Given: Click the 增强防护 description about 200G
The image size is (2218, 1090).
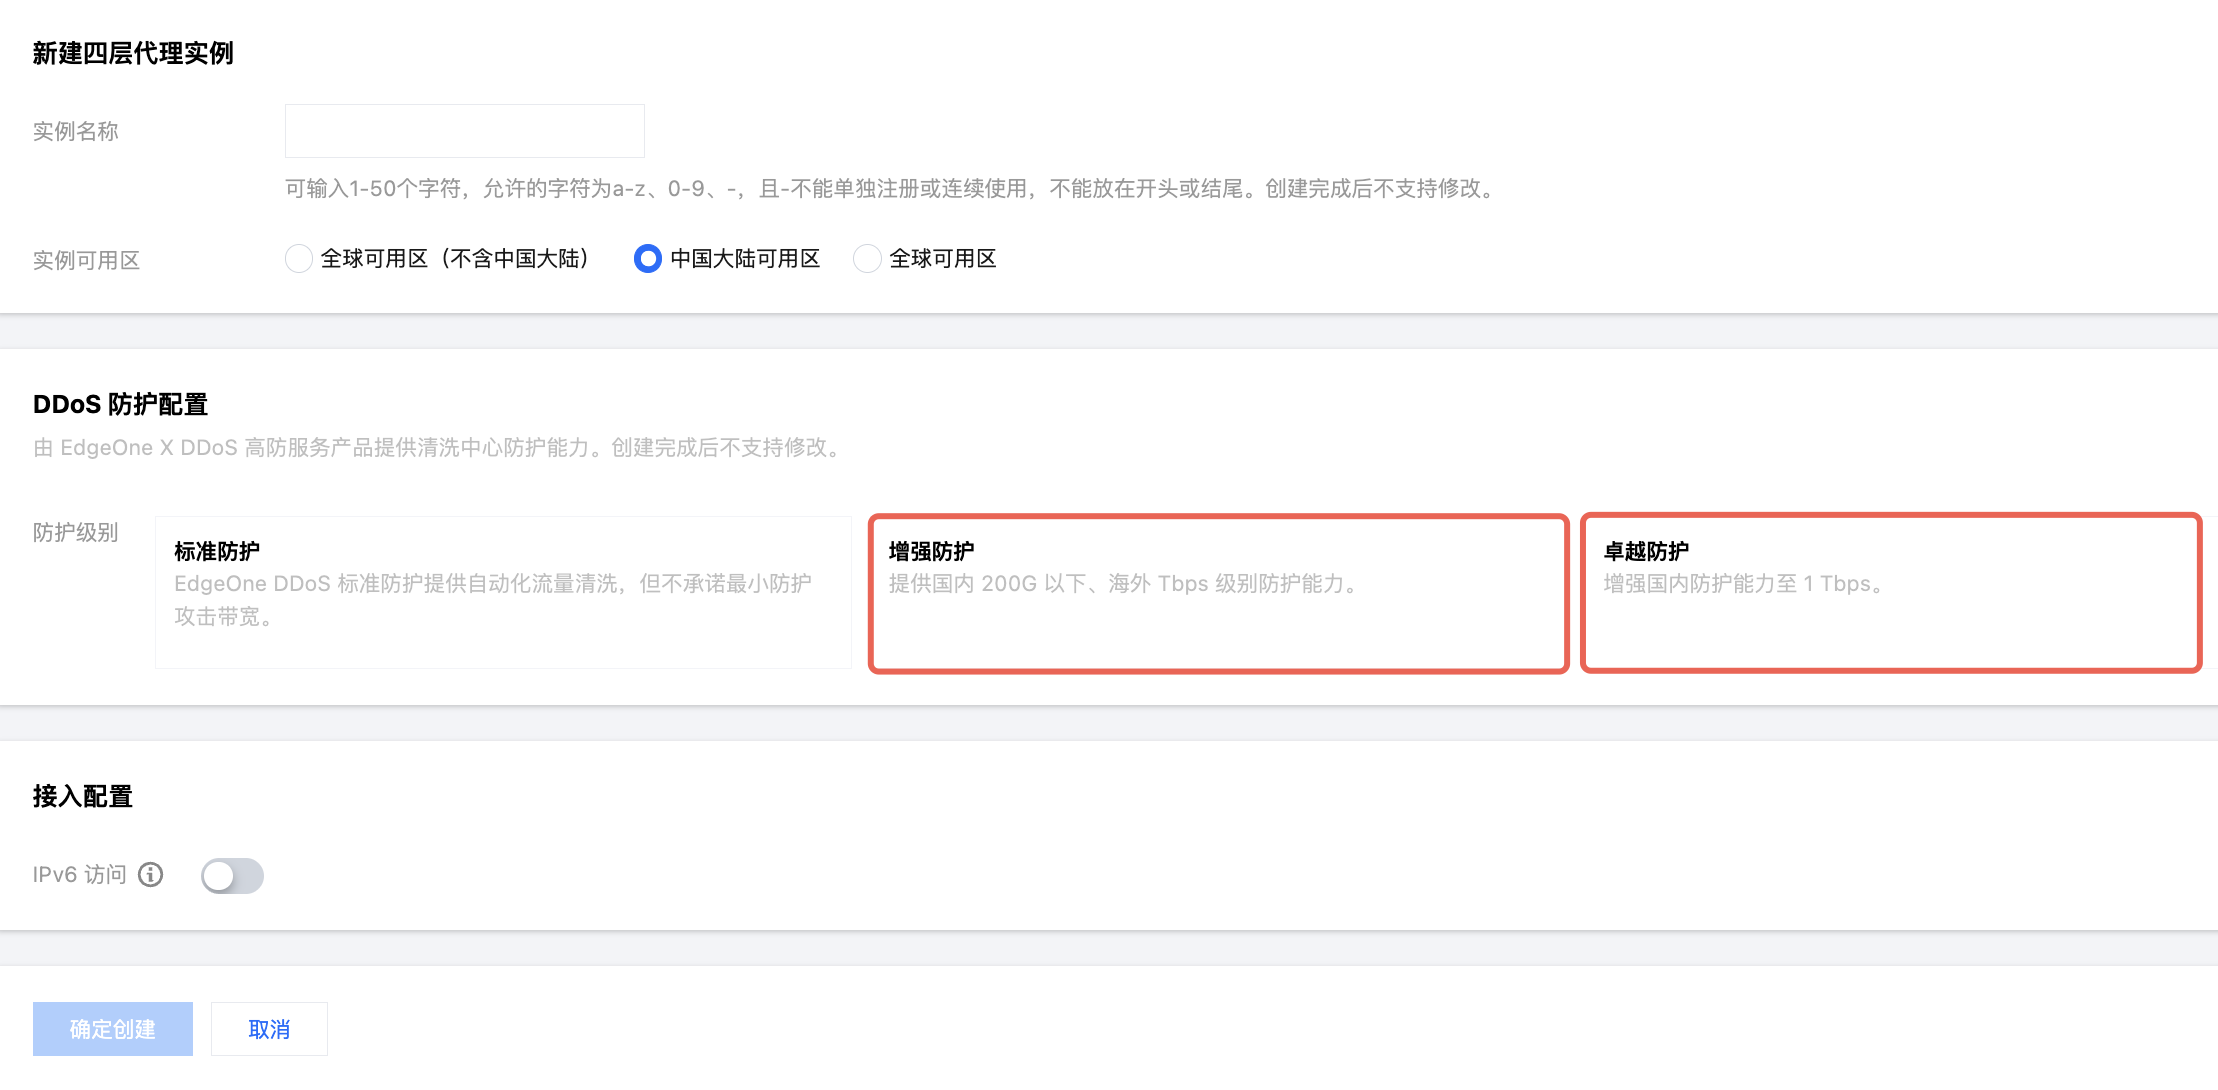Looking at the screenshot, I should [1122, 584].
